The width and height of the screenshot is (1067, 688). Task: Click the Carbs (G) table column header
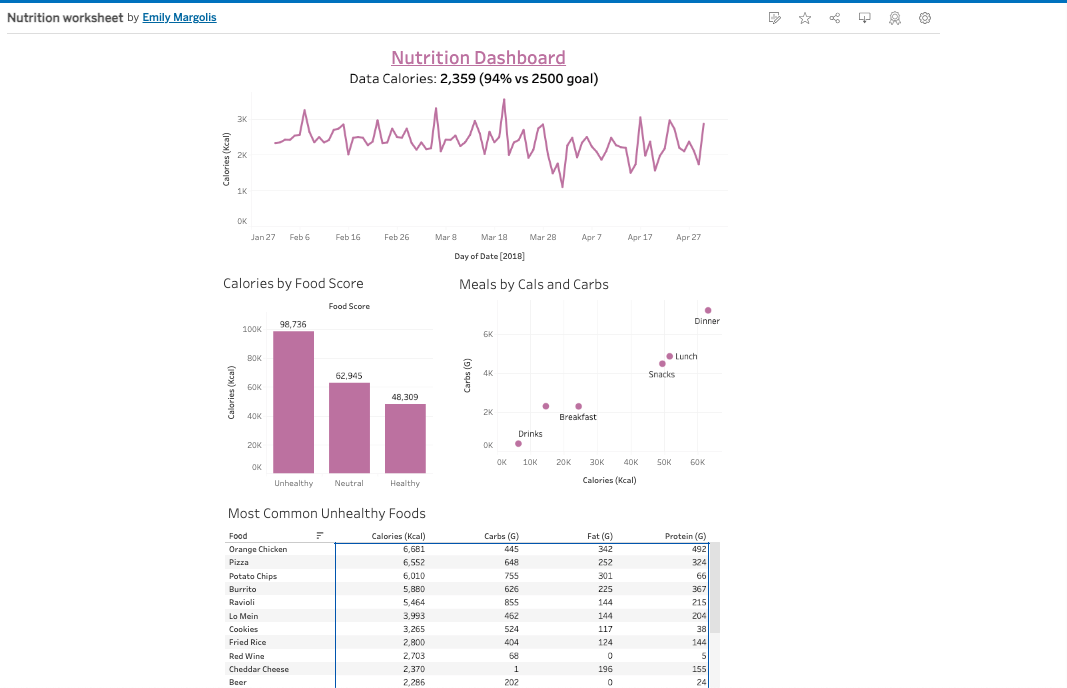pos(501,536)
